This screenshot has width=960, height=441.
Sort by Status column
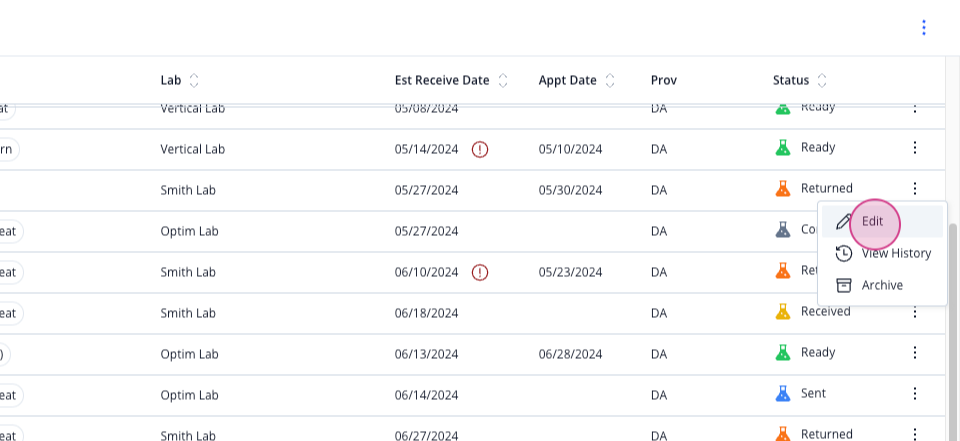(822, 80)
